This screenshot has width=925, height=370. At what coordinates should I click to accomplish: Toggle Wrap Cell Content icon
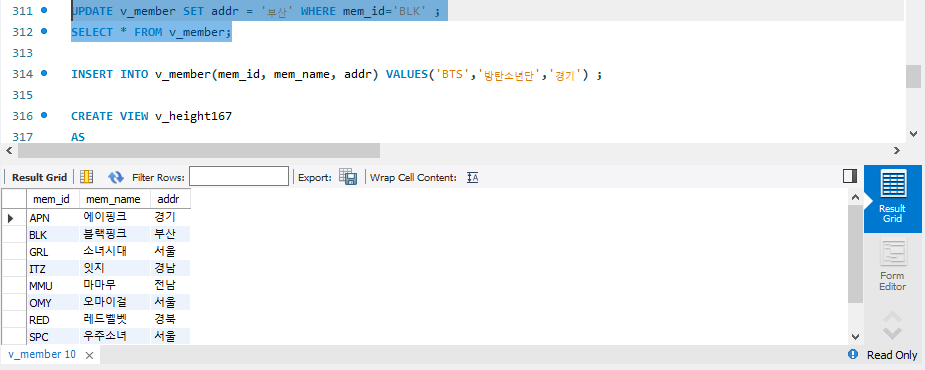coord(472,177)
